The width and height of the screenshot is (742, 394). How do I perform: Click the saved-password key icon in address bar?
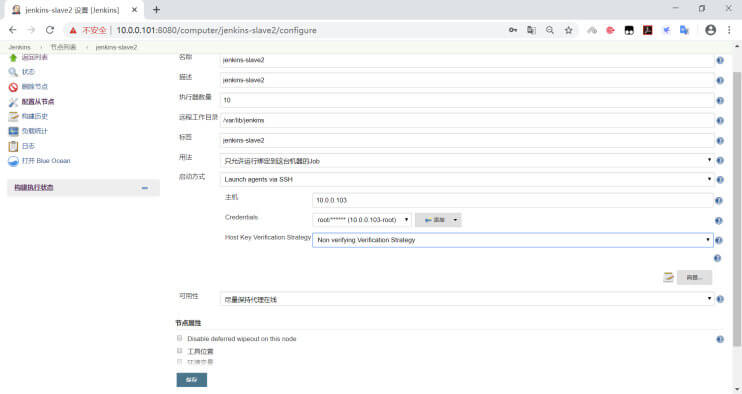point(513,30)
